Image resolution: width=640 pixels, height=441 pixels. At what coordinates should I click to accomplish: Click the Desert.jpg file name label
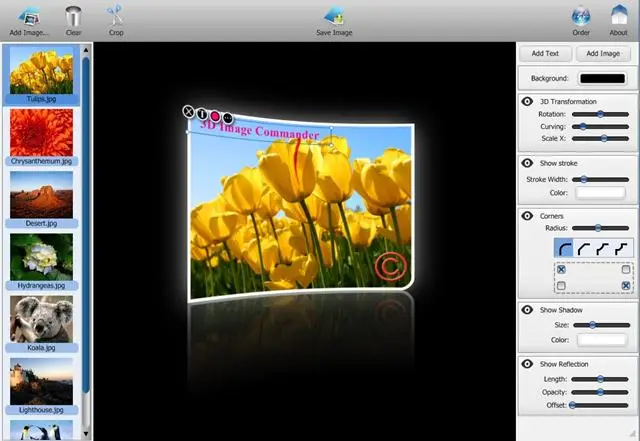(41, 223)
